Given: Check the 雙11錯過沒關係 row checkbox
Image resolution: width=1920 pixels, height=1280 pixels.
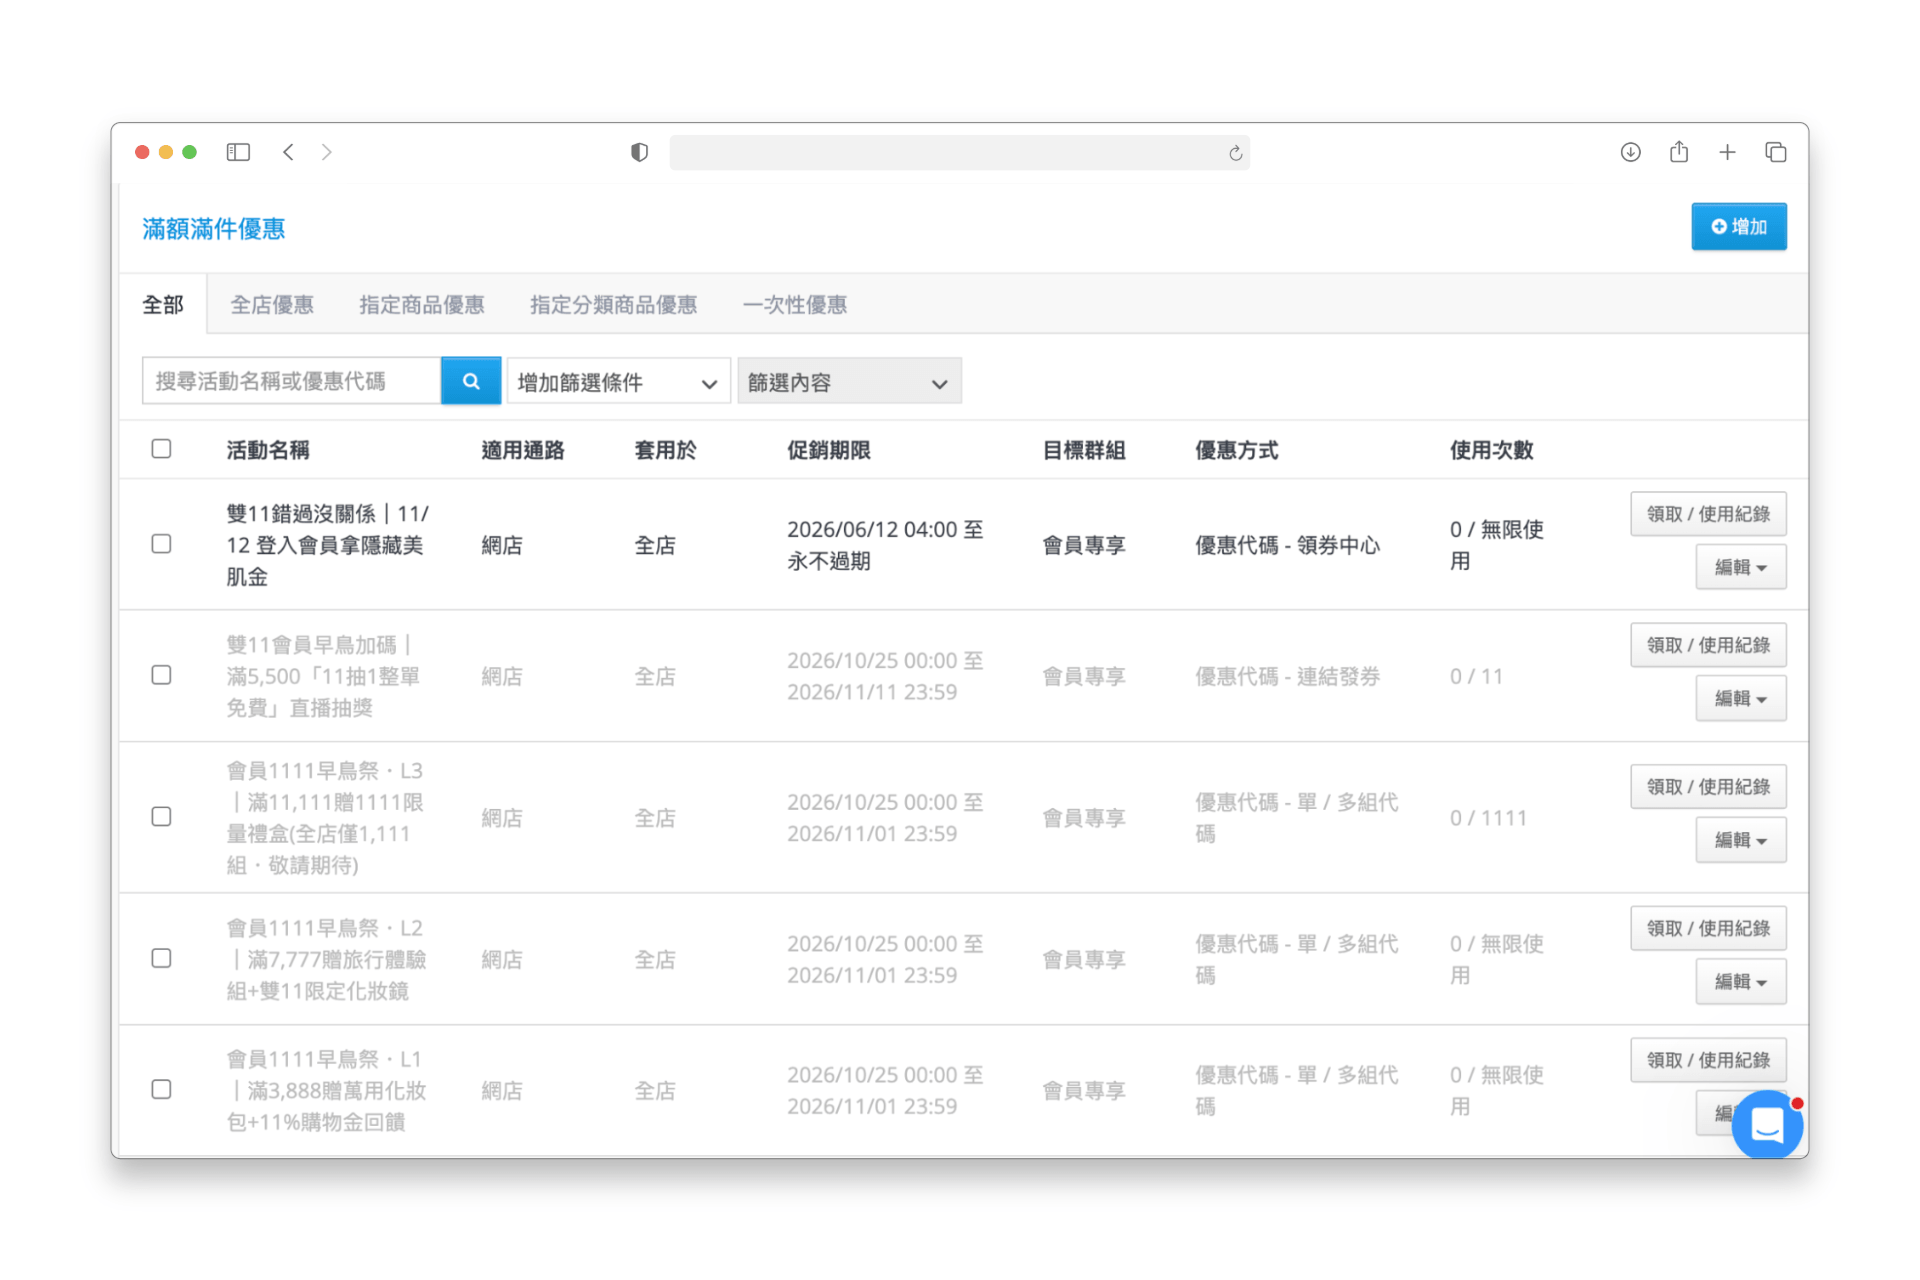Looking at the screenshot, I should [161, 544].
